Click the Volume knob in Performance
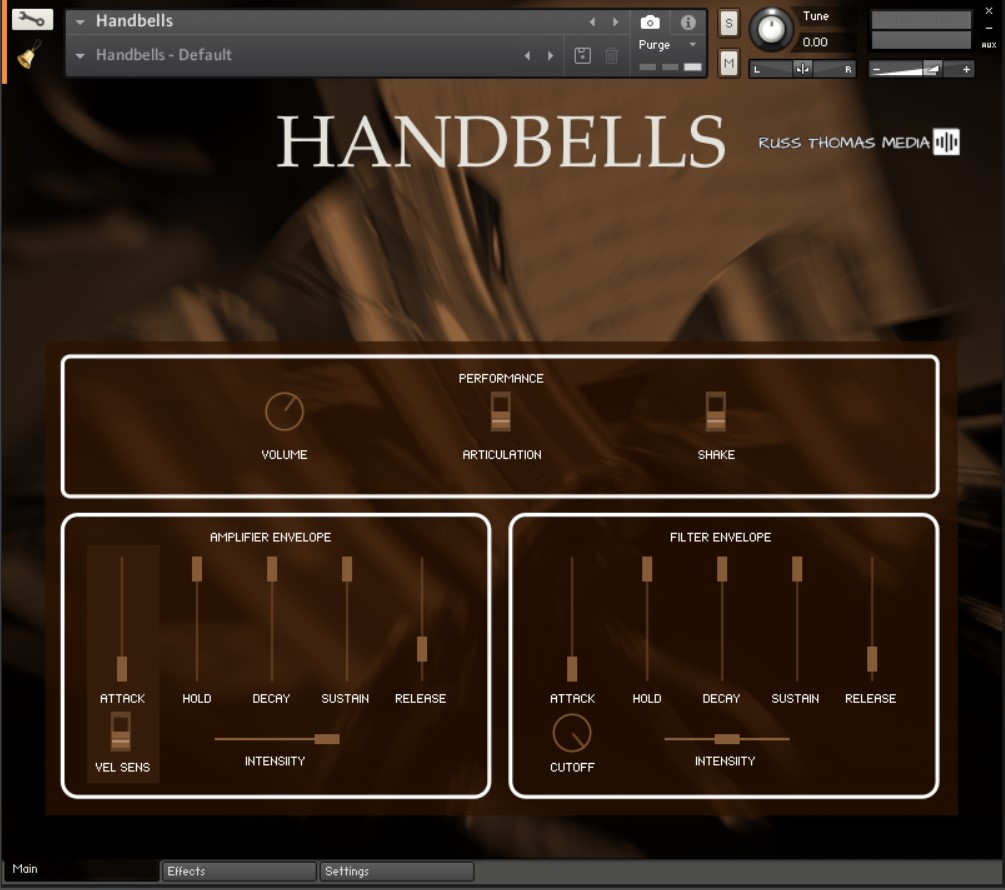1005x890 pixels. pyautogui.click(x=284, y=411)
